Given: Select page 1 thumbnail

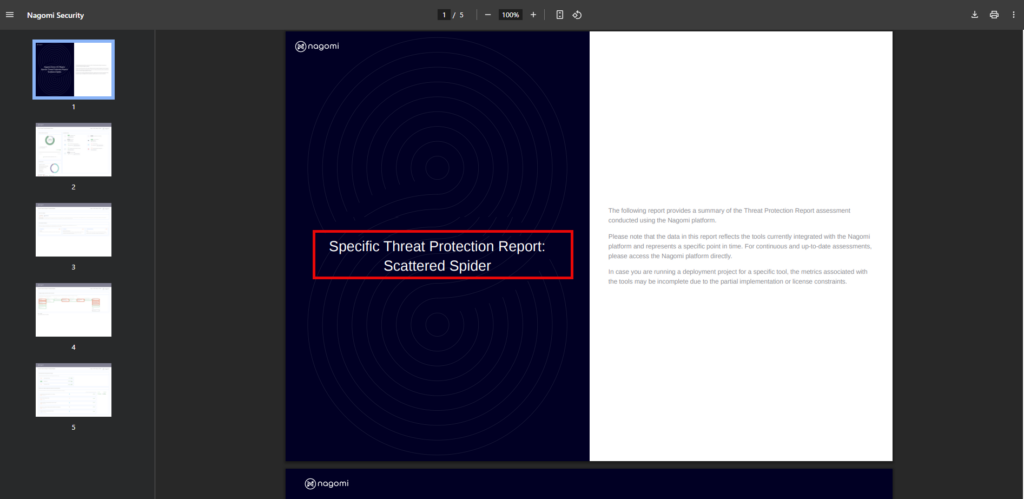Looking at the screenshot, I should pyautogui.click(x=74, y=69).
